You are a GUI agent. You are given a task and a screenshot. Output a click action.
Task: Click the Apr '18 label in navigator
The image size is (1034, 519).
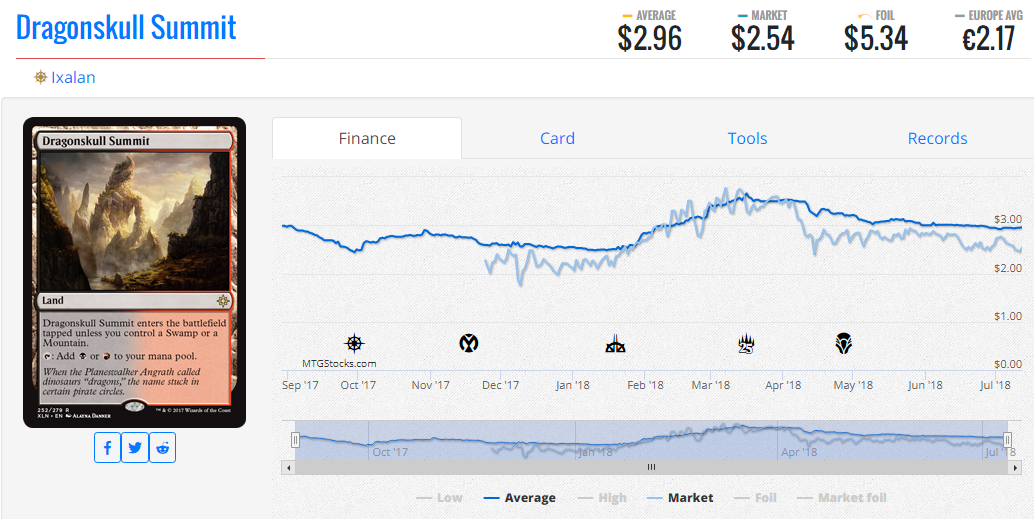(799, 452)
